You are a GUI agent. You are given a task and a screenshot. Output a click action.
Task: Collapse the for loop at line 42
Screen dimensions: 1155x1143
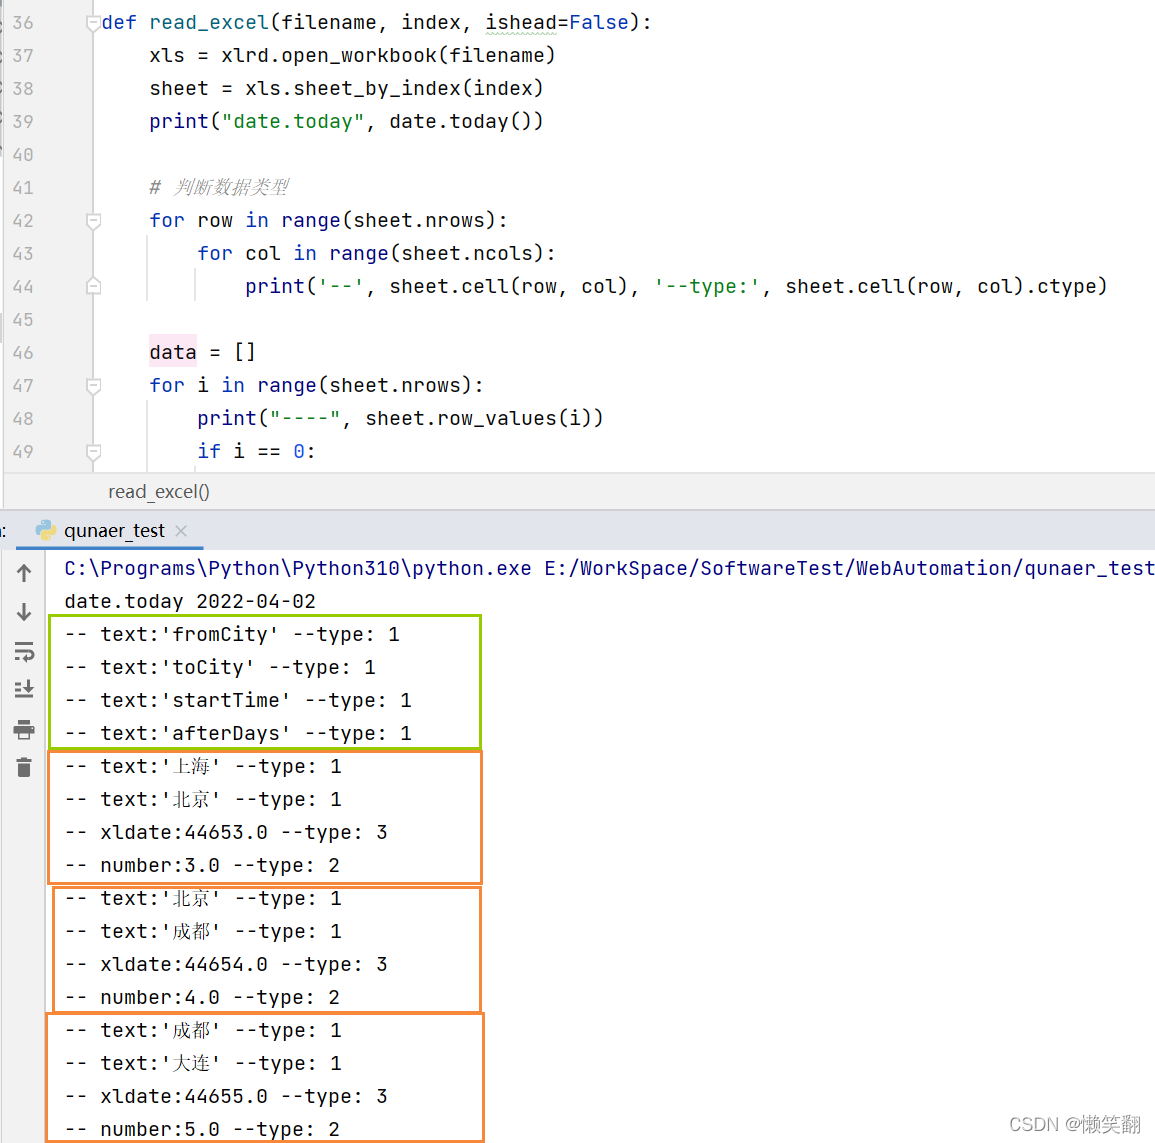[93, 220]
